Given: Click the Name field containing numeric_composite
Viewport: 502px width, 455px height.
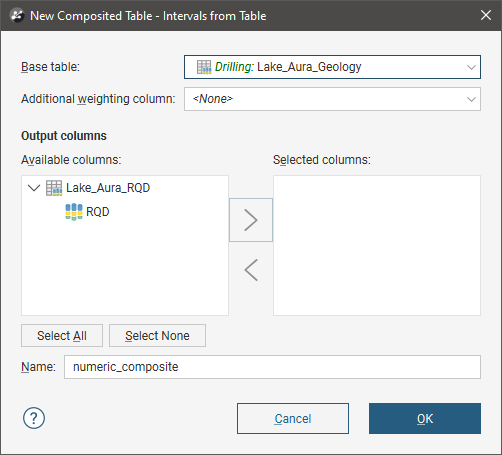Looking at the screenshot, I should coord(272,367).
